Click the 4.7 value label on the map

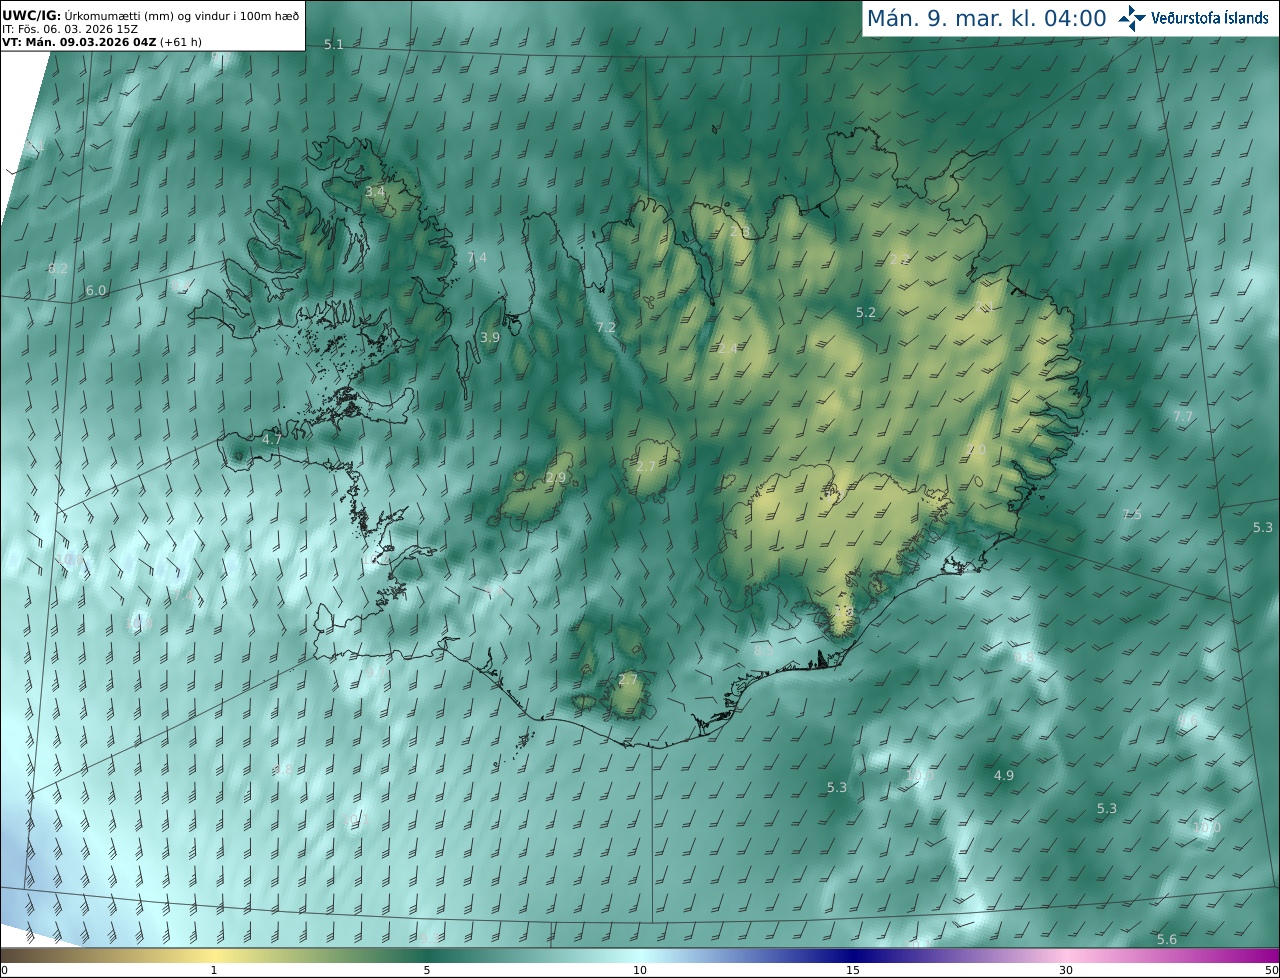pos(271,439)
